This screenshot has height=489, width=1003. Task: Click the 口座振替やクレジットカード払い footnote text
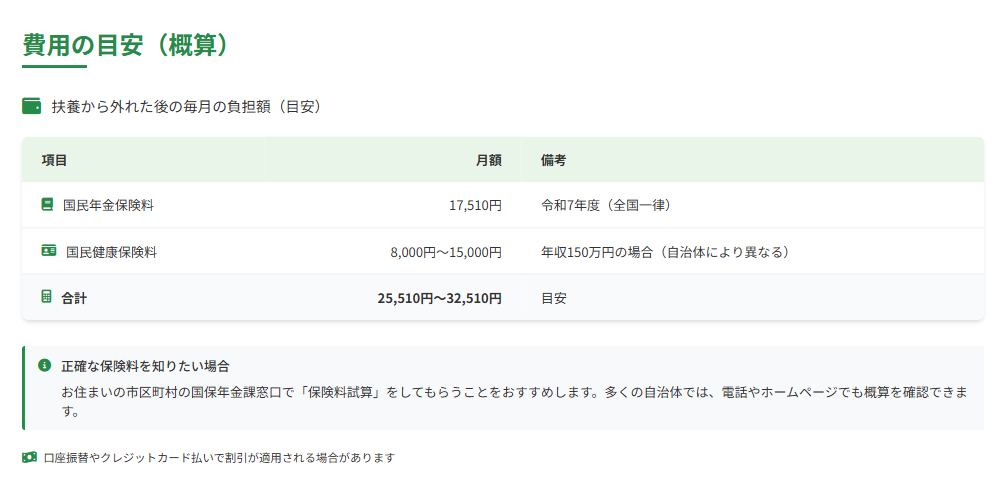(x=219, y=458)
